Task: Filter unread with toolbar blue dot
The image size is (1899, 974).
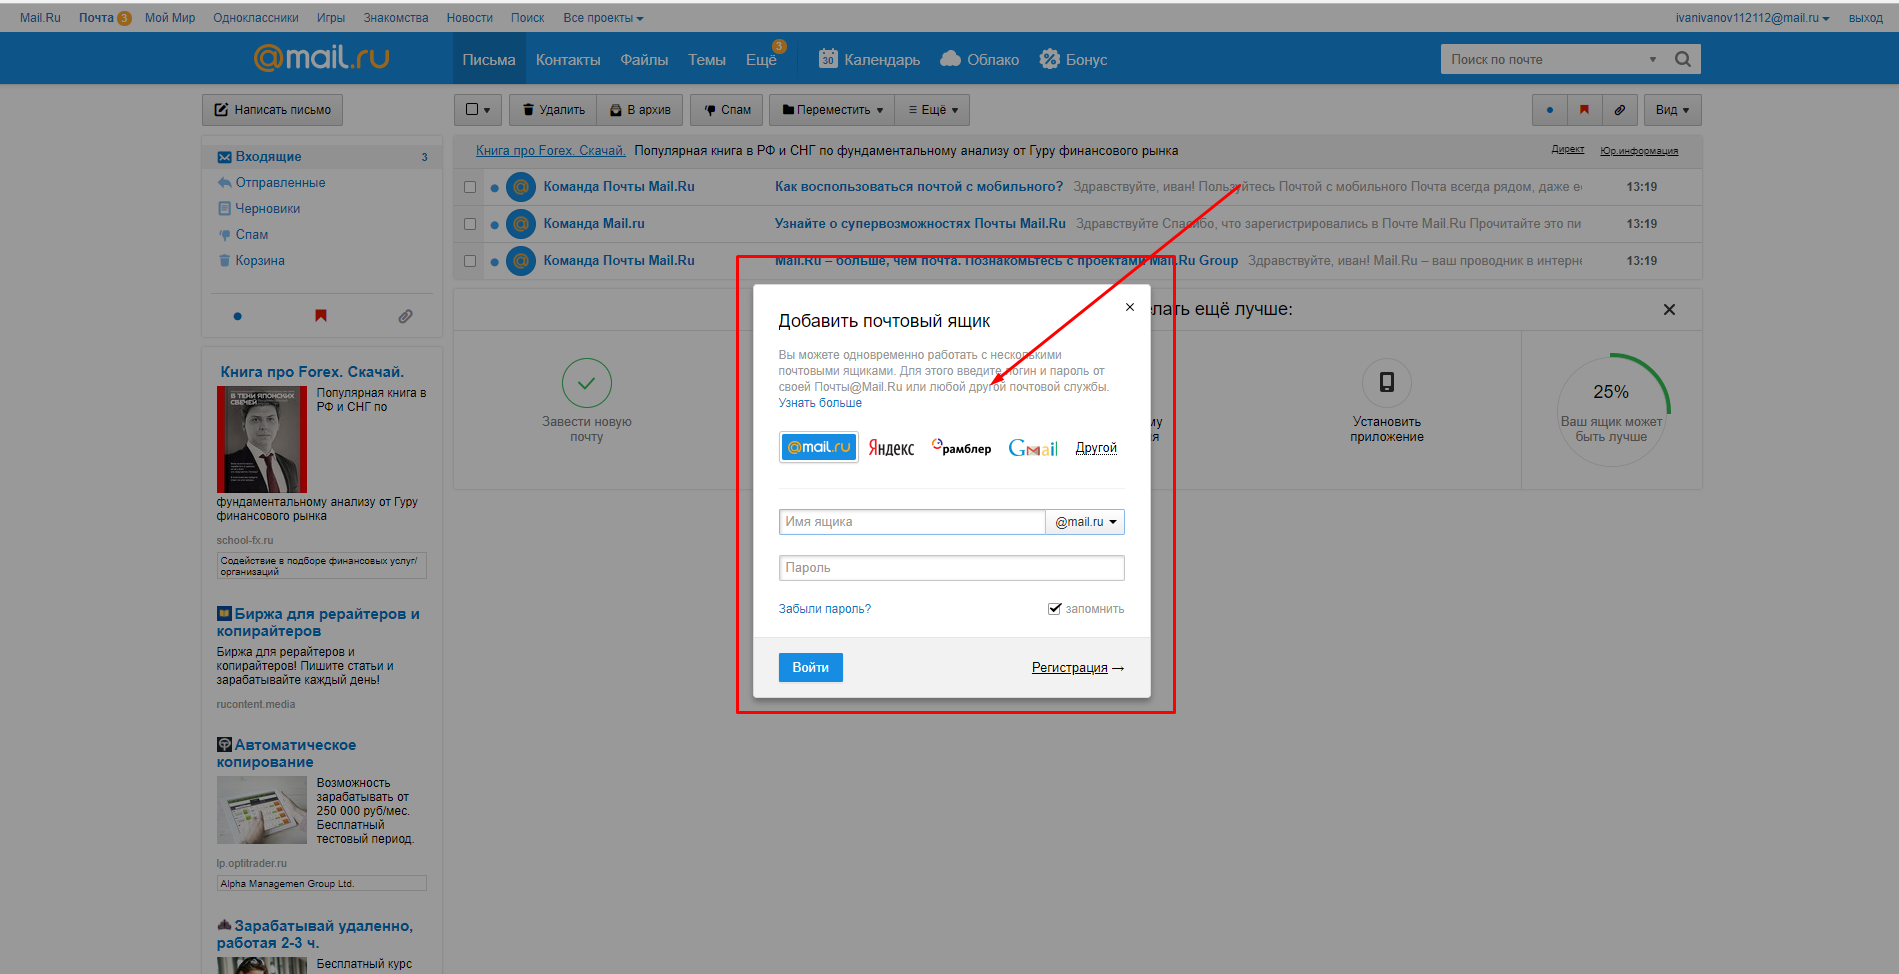Action: (x=1550, y=110)
